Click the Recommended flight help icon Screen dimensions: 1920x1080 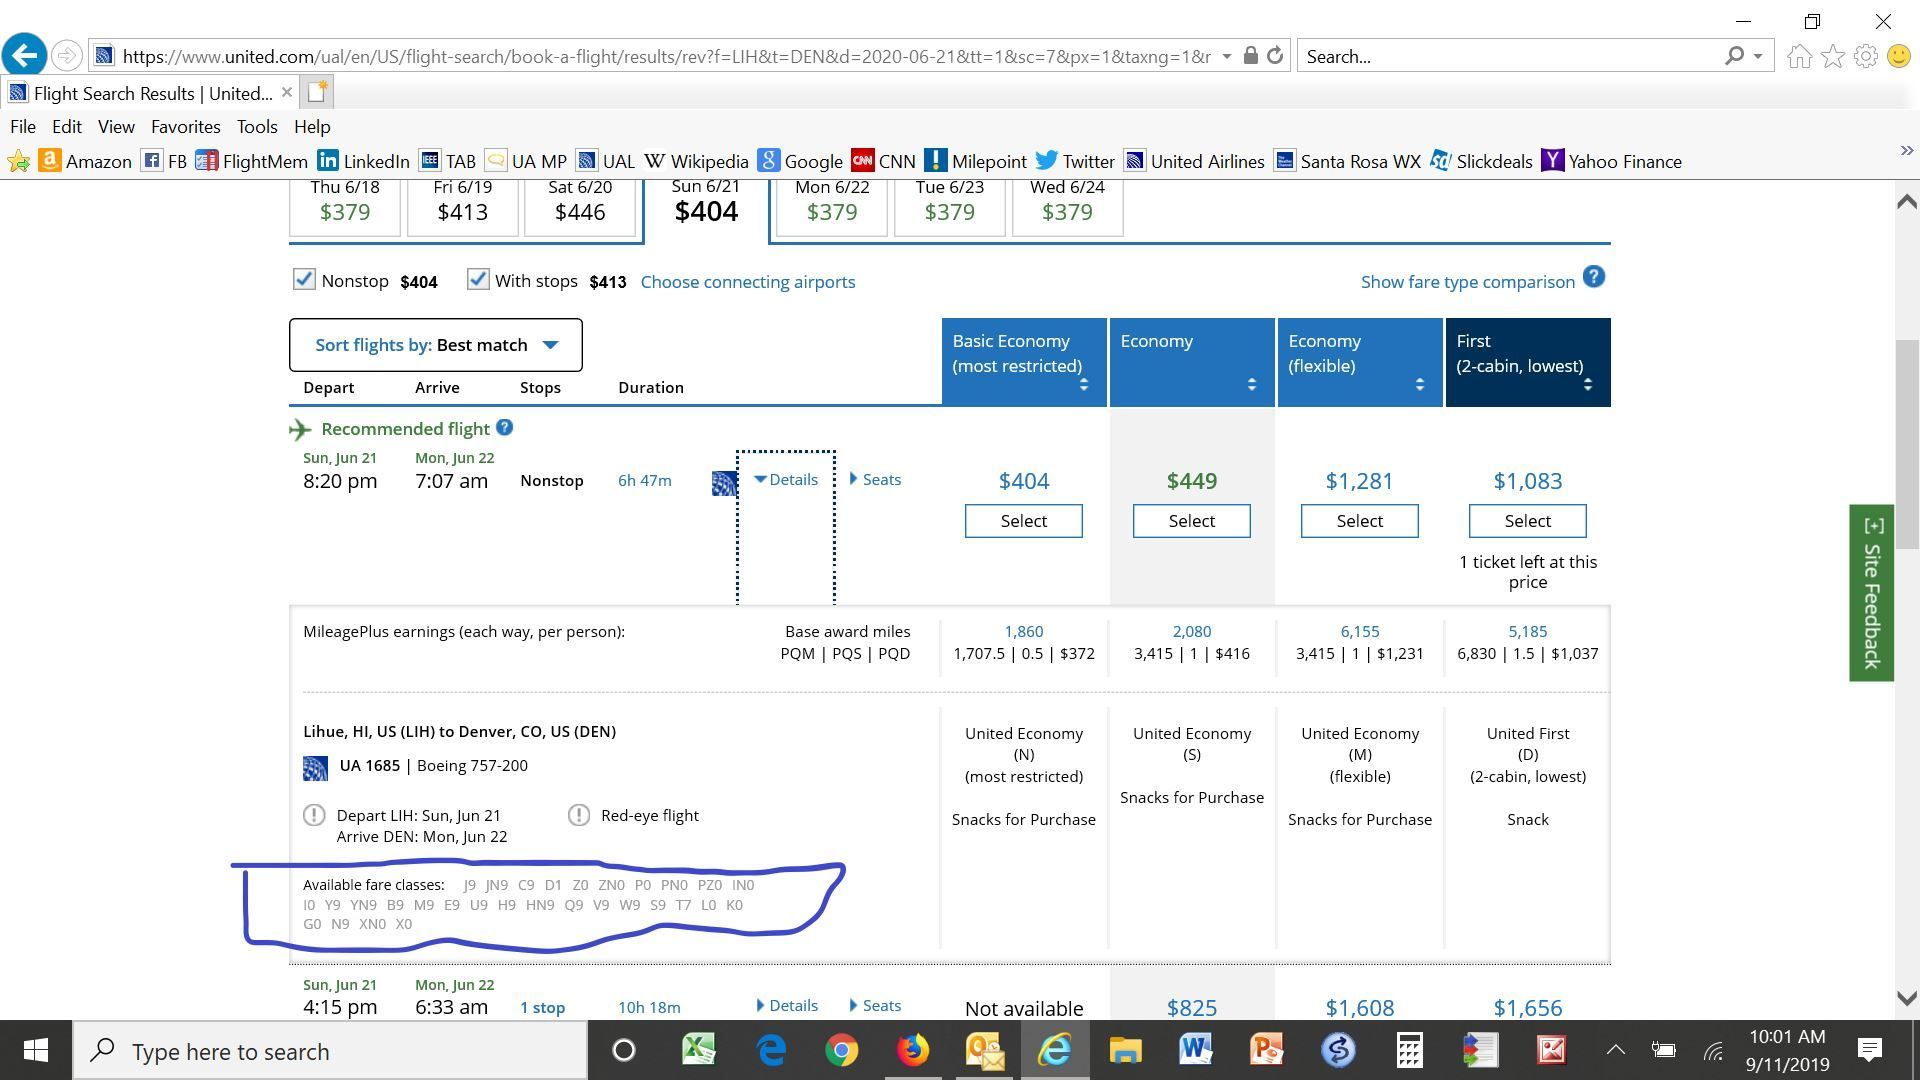click(505, 428)
